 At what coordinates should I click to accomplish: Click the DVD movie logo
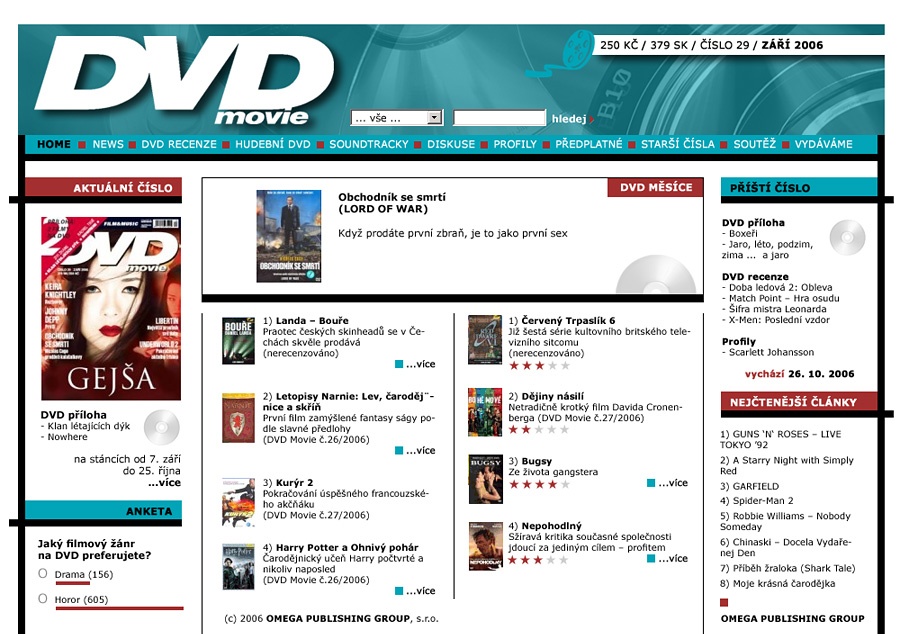tap(184, 79)
